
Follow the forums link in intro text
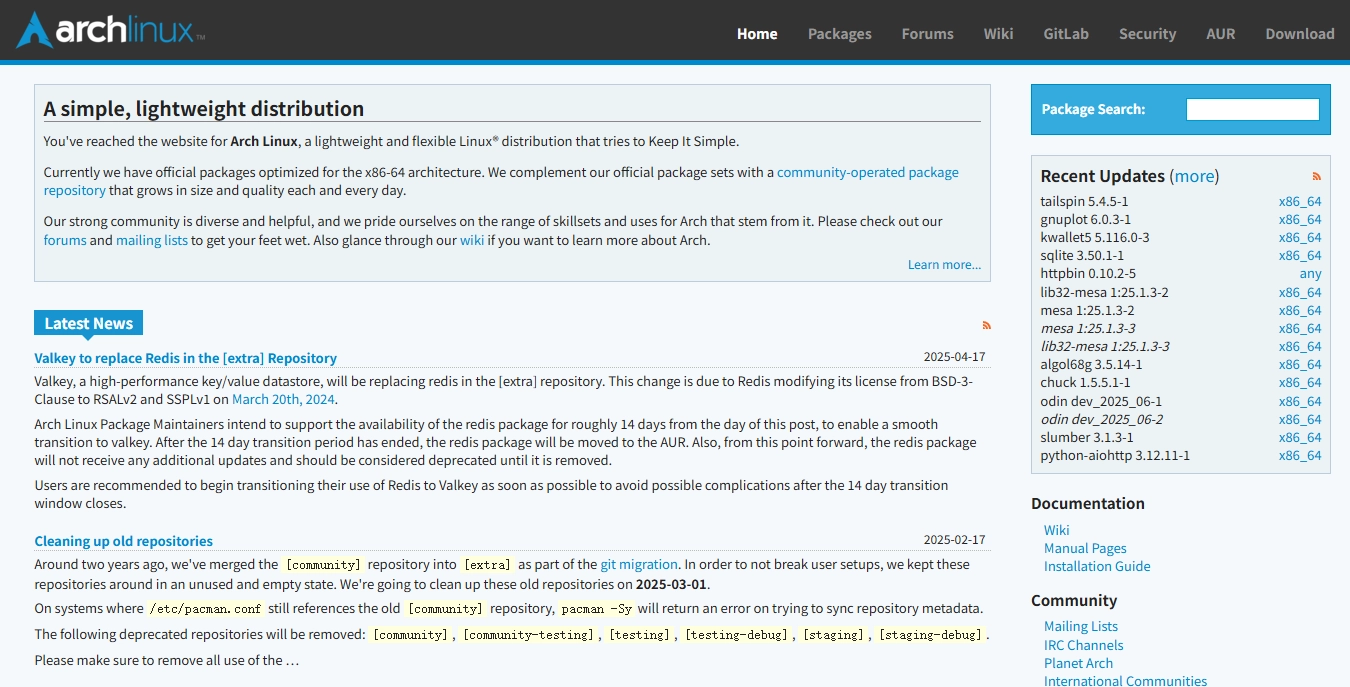pos(65,240)
